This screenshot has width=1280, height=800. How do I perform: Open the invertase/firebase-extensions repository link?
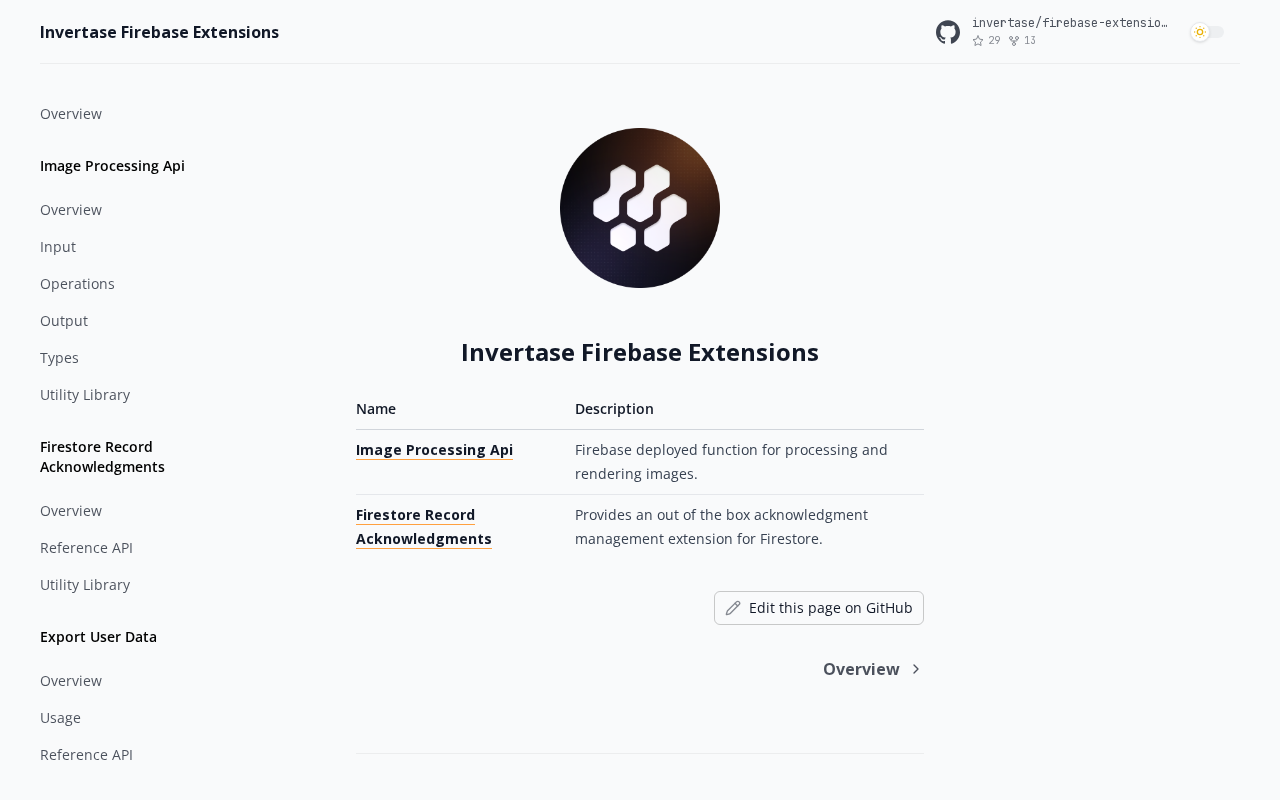pyautogui.click(x=1069, y=23)
